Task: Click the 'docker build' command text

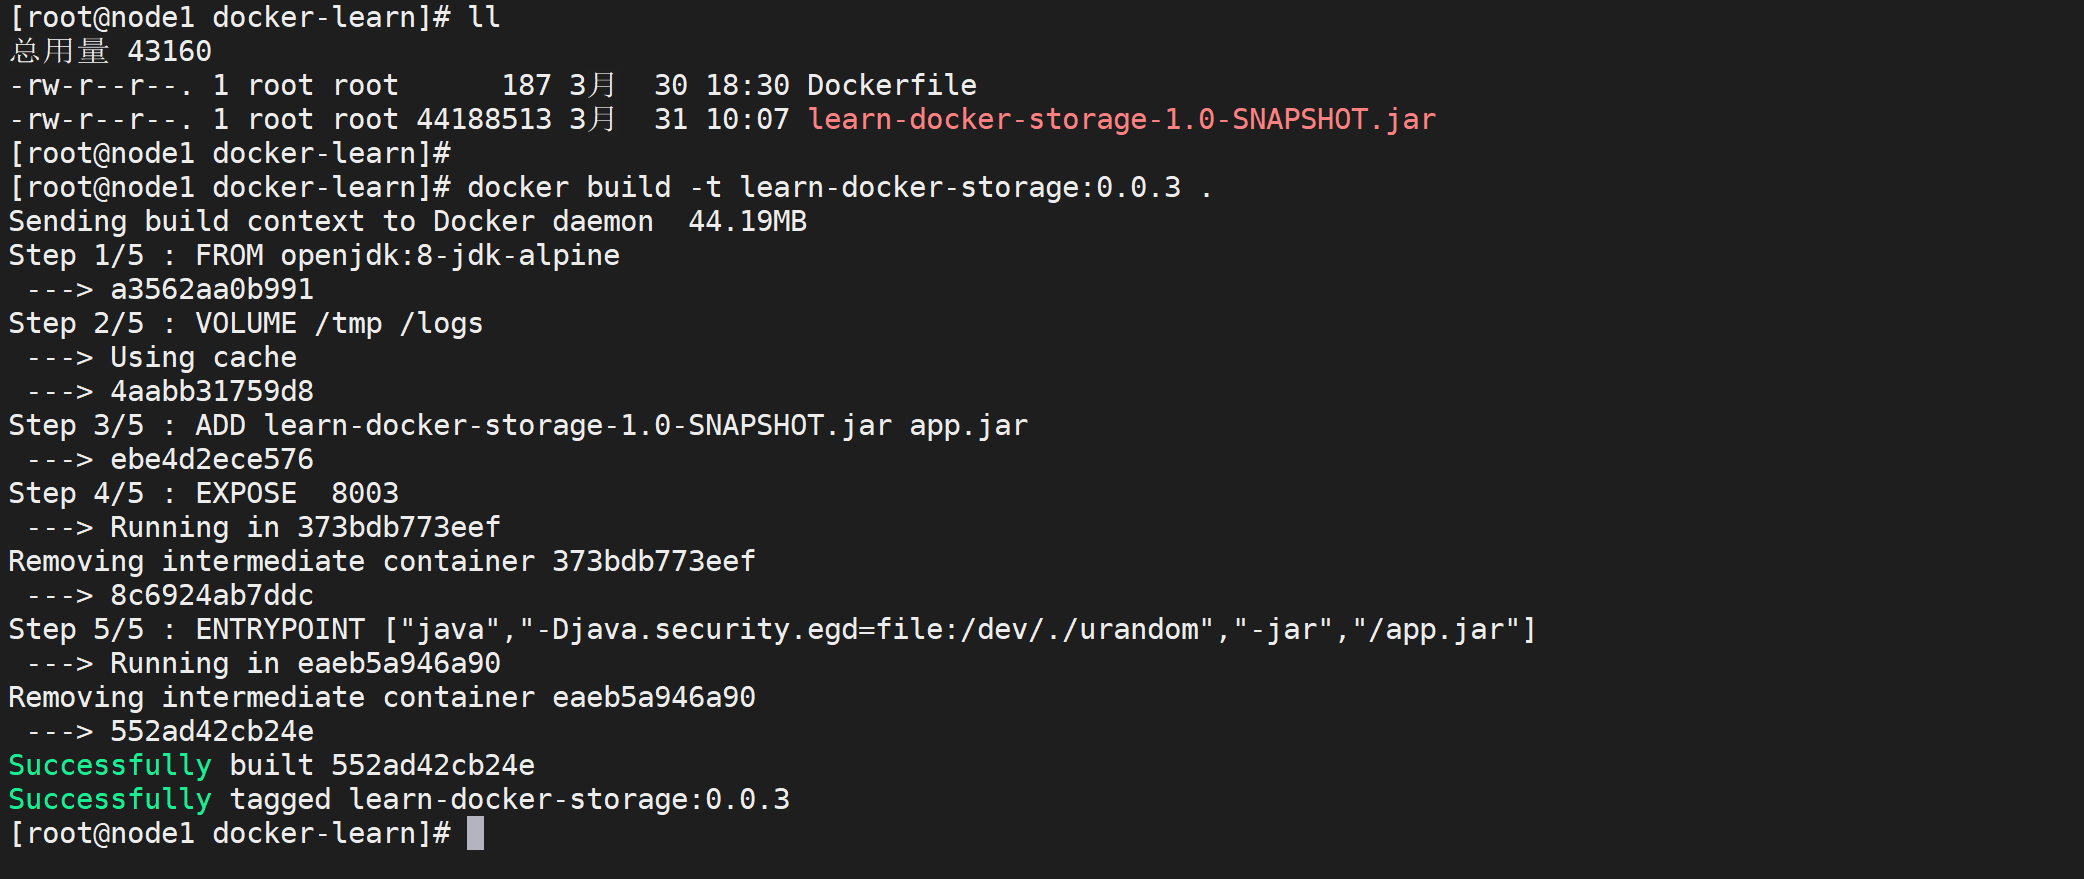Action: pyautogui.click(x=568, y=188)
